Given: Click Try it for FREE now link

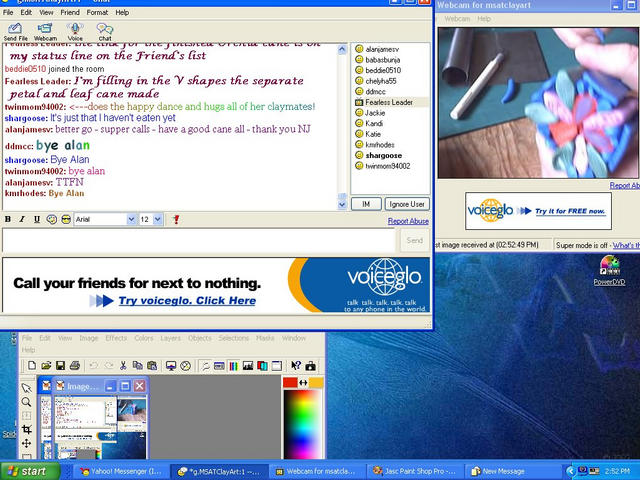Looking at the screenshot, I should (570, 211).
